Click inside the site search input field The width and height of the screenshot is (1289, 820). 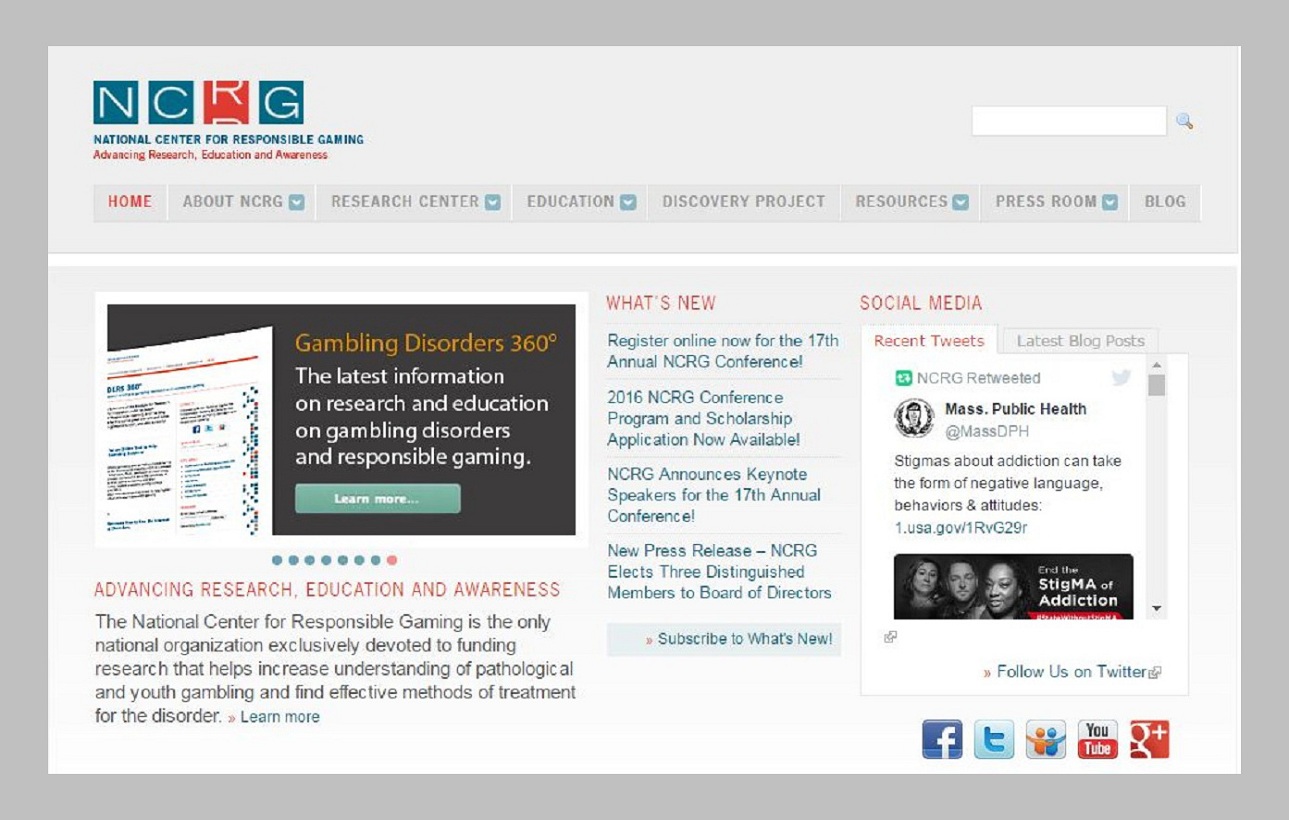click(1069, 121)
